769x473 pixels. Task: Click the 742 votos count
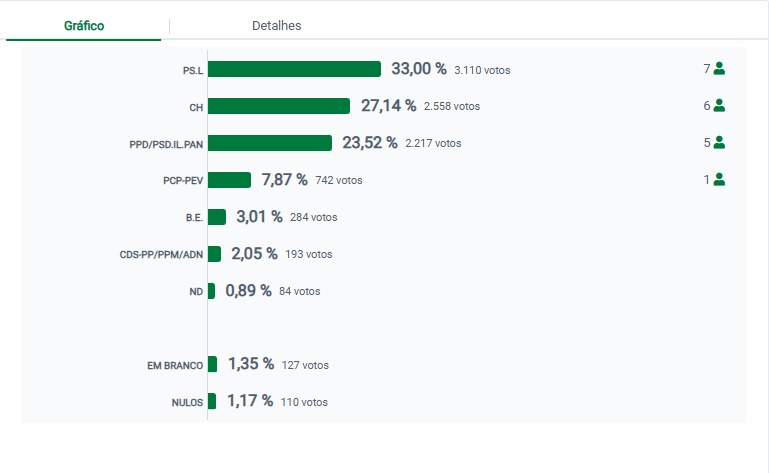[x=339, y=181]
